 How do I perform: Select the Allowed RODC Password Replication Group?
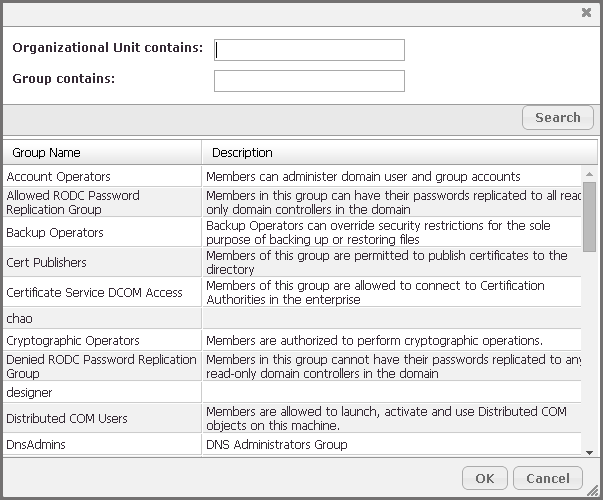click(x=292, y=202)
